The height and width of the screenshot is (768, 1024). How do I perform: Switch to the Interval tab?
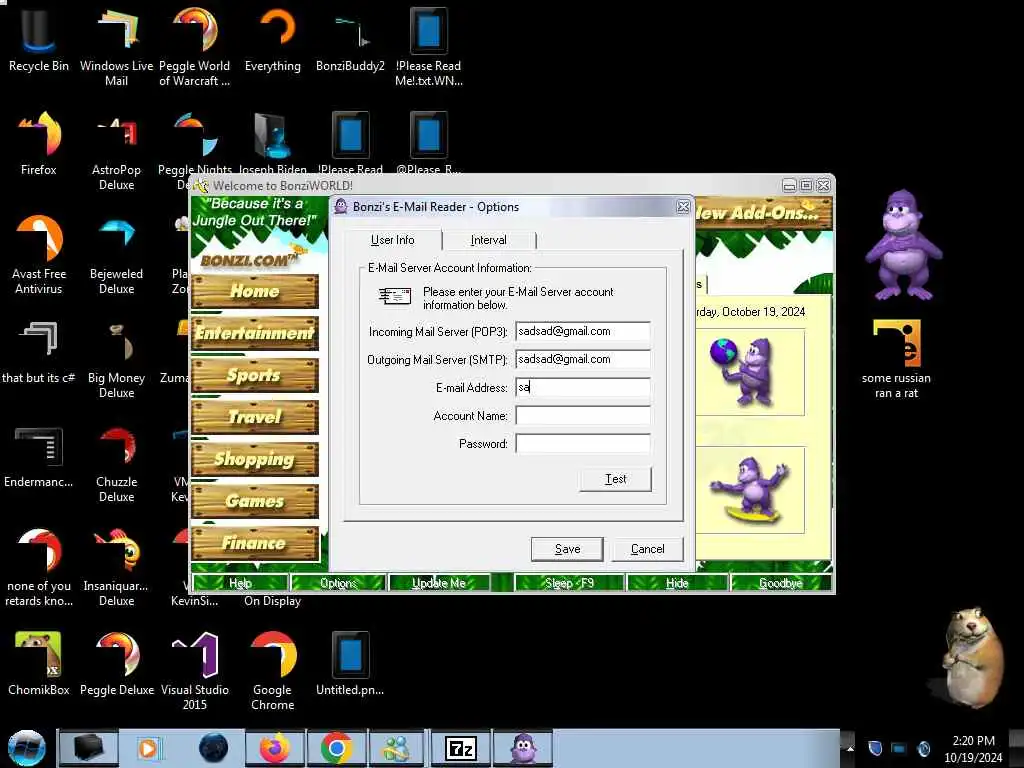[x=488, y=240]
